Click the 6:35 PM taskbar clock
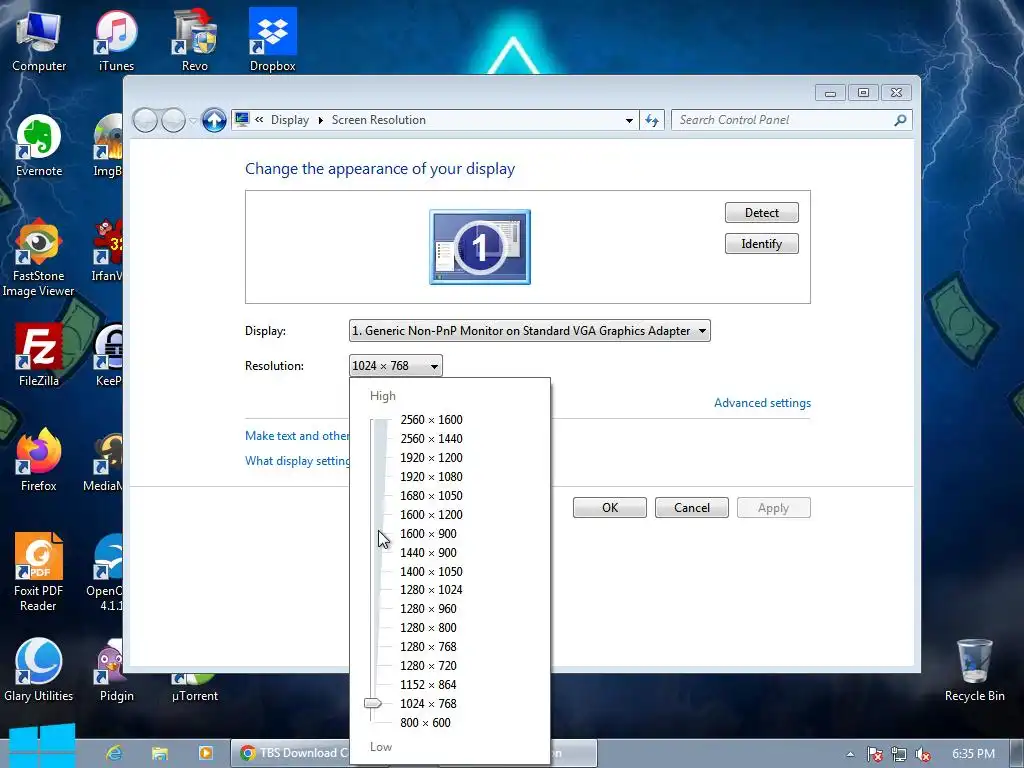Viewport: 1024px width, 768px height. pyautogui.click(x=973, y=754)
